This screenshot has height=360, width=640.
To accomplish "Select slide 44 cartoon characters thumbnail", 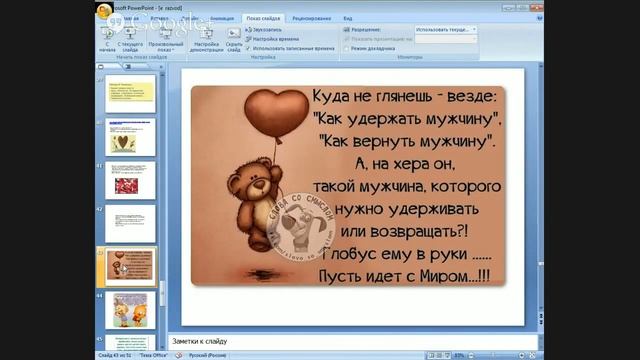I will click(130, 310).
